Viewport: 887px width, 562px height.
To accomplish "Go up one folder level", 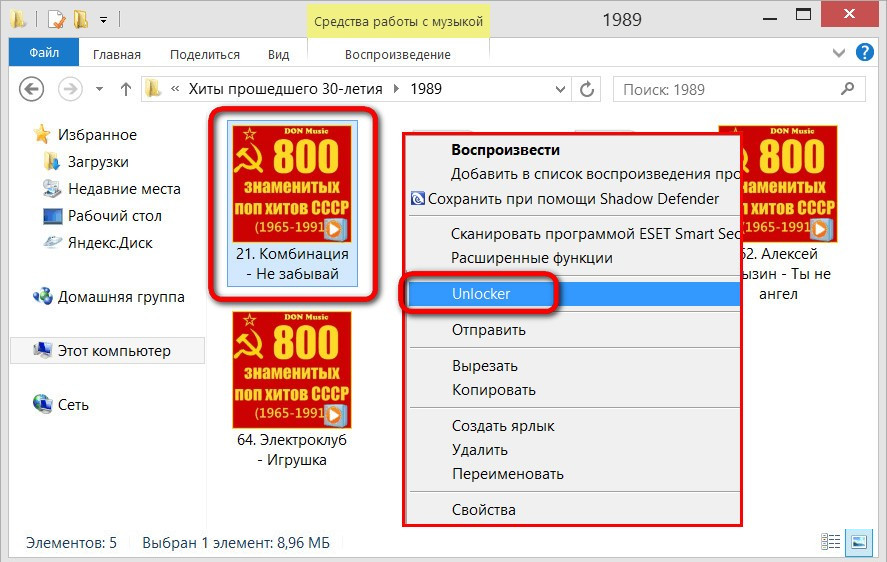I will [x=126, y=89].
